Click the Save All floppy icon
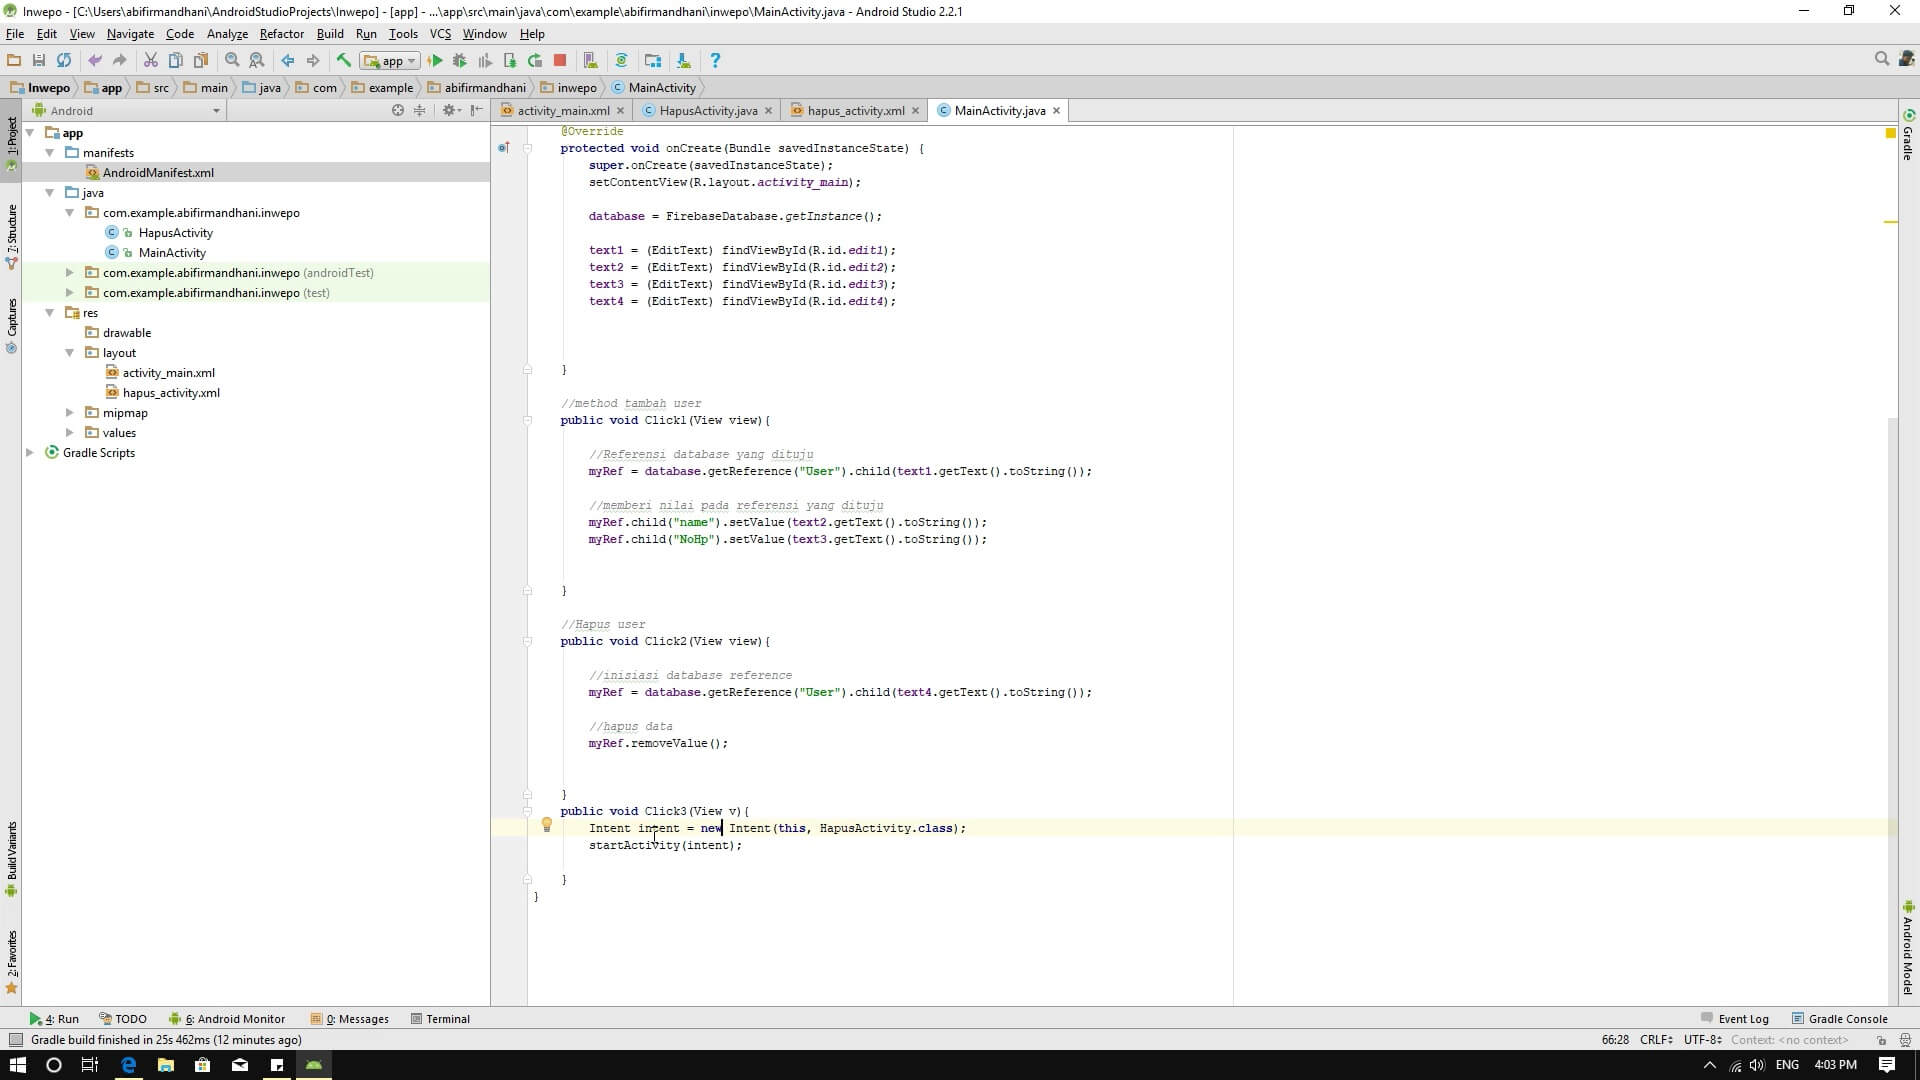 click(x=39, y=61)
